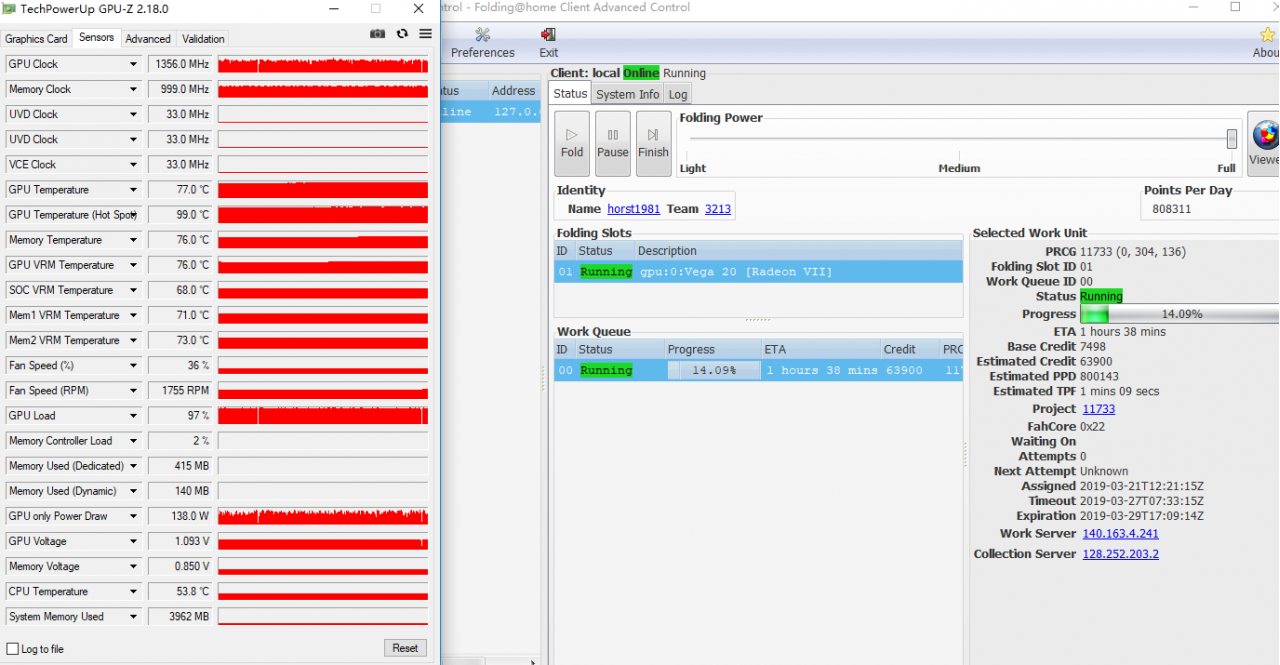This screenshot has width=1280, height=665.
Task: Open the horst1981 name link
Action: (633, 209)
